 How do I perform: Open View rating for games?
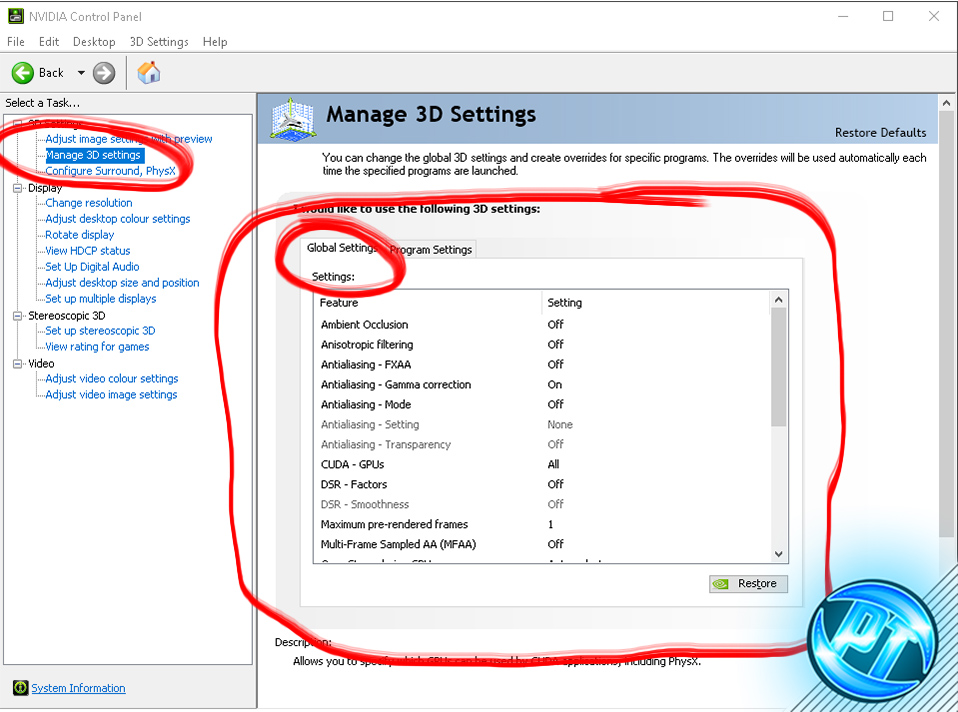point(97,347)
